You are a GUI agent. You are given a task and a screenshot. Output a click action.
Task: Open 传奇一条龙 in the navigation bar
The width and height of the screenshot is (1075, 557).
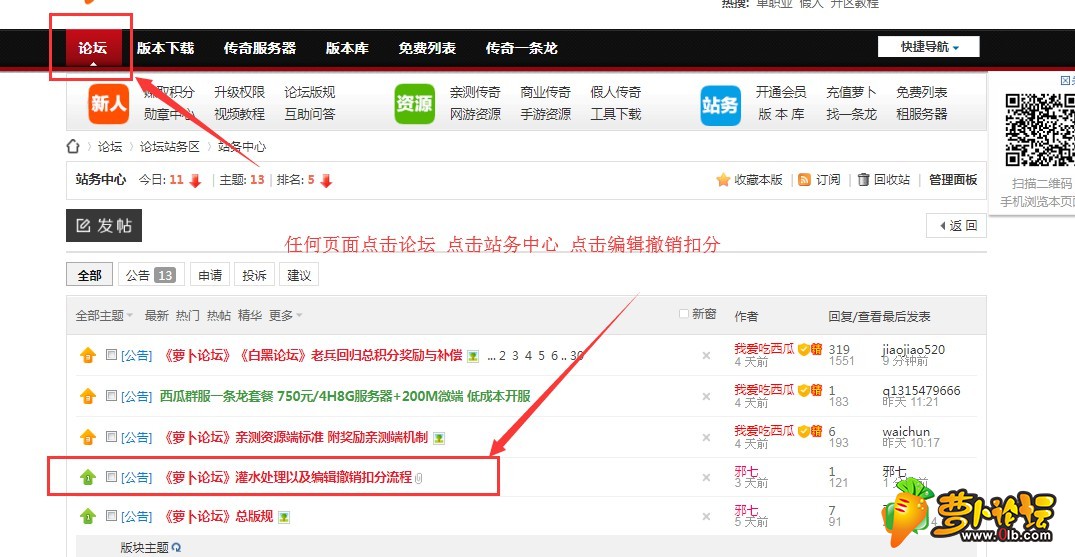[522, 48]
